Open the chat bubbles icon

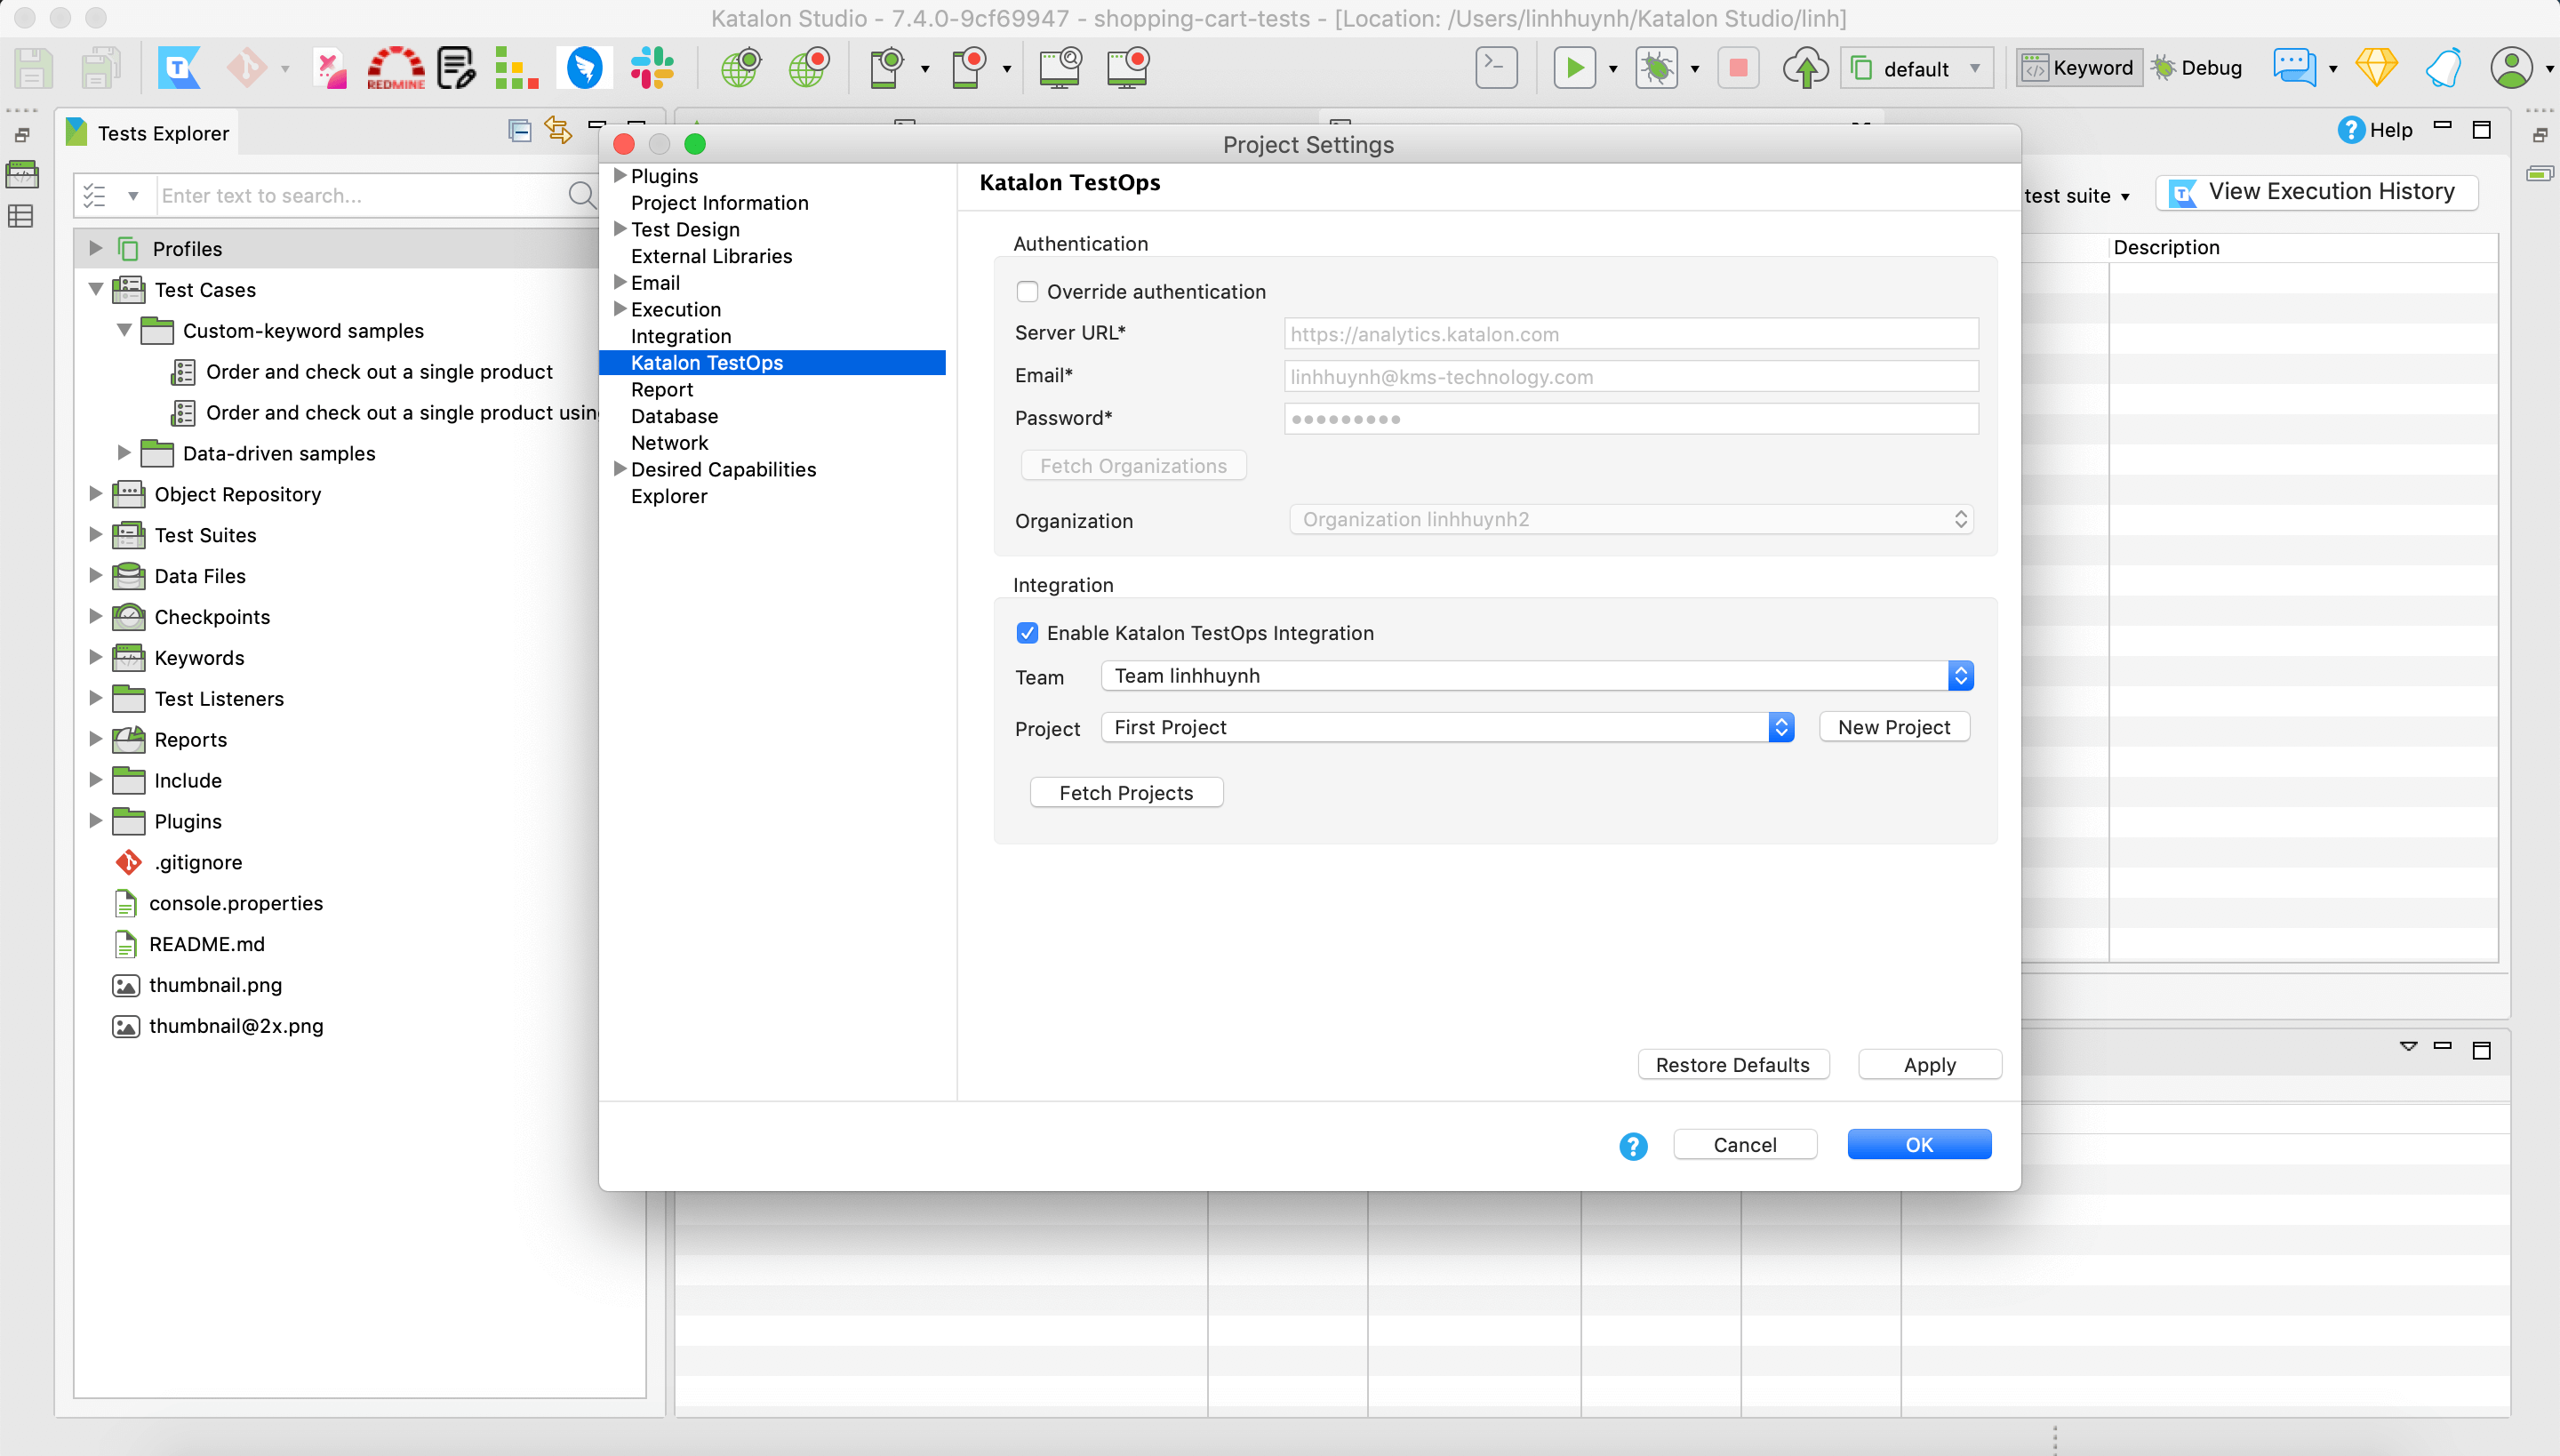[2294, 68]
